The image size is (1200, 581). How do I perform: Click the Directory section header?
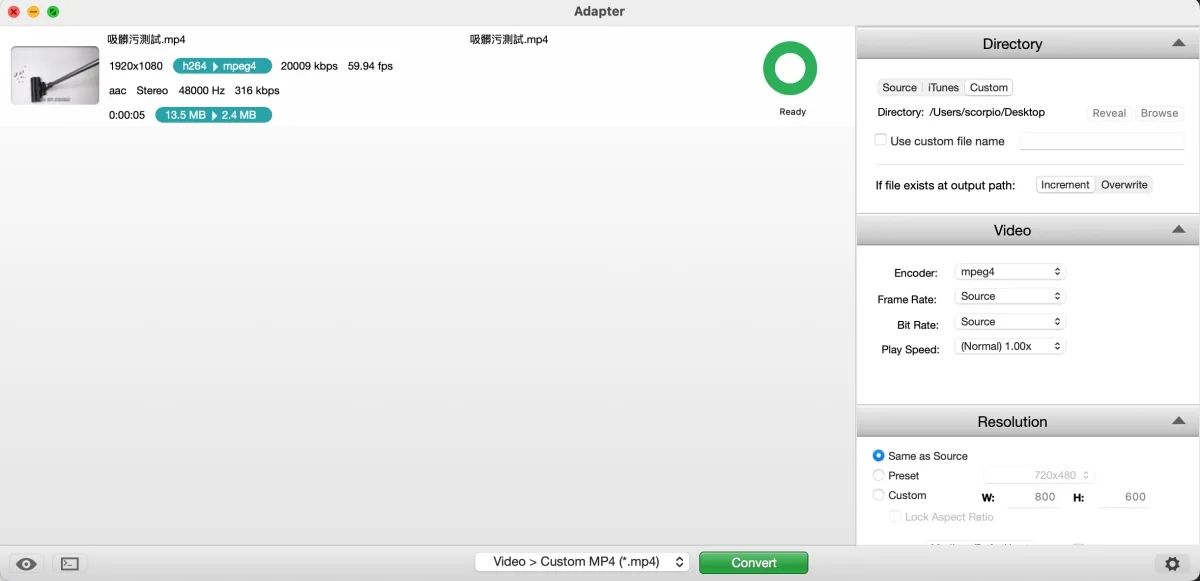pos(1028,44)
